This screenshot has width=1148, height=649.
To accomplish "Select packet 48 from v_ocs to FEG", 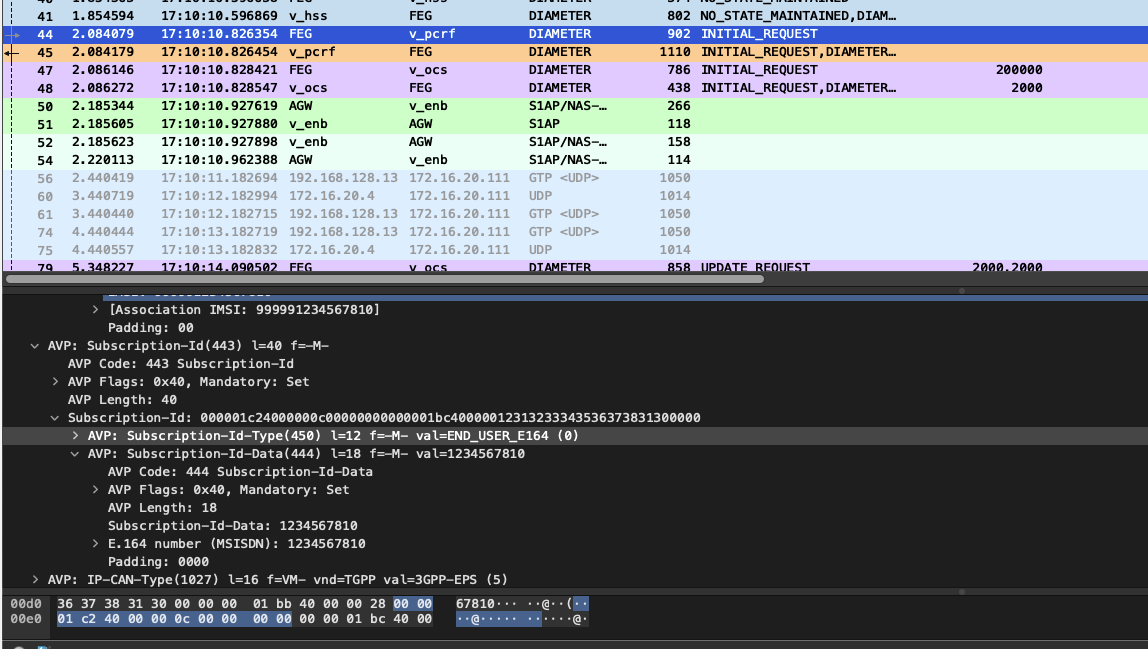I will click(x=400, y=87).
